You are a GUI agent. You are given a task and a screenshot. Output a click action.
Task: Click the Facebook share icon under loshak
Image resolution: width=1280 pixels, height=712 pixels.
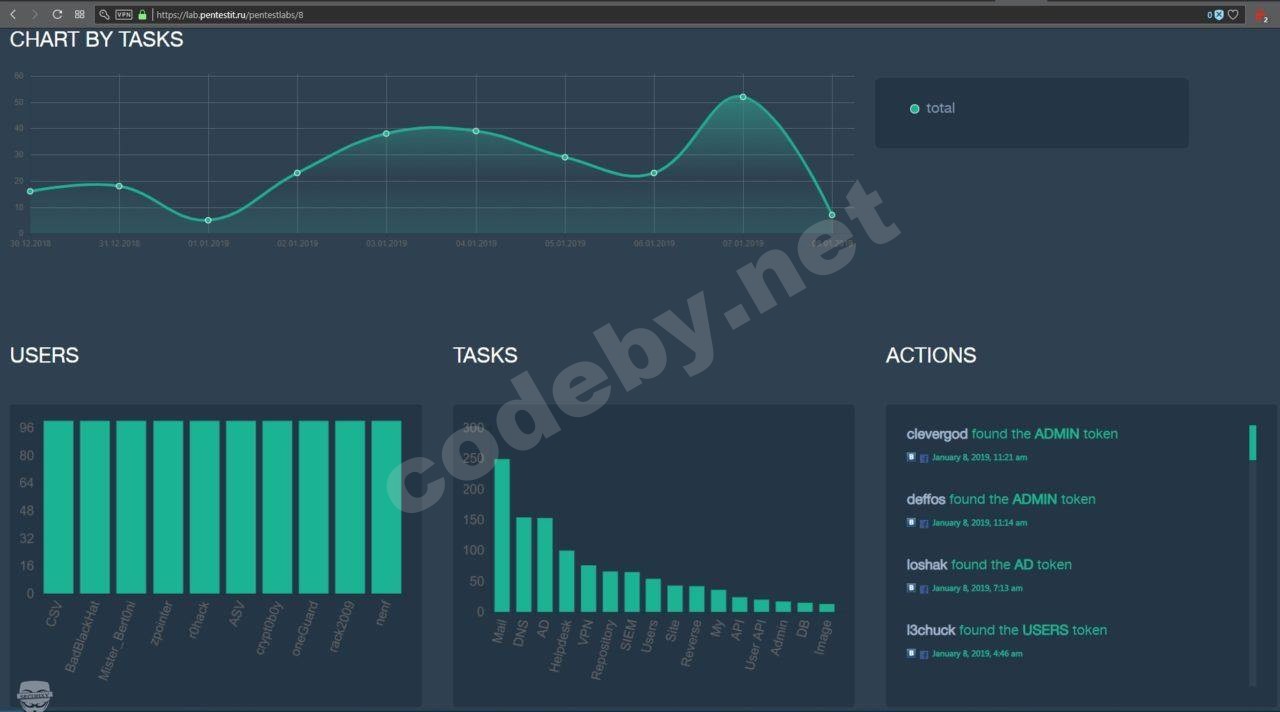point(924,588)
